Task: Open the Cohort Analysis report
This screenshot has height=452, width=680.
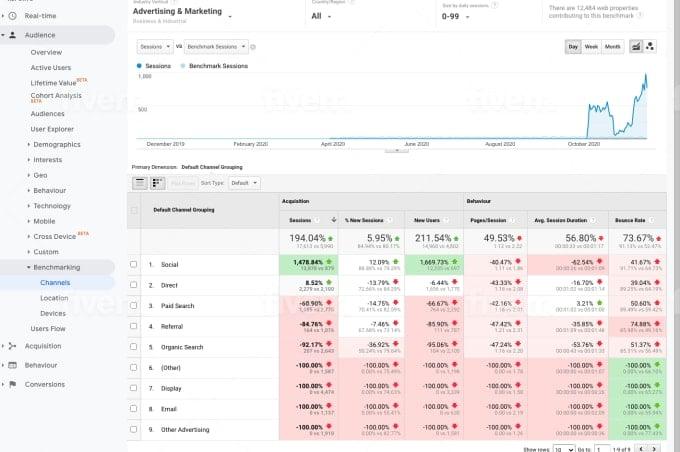Action: pos(56,95)
